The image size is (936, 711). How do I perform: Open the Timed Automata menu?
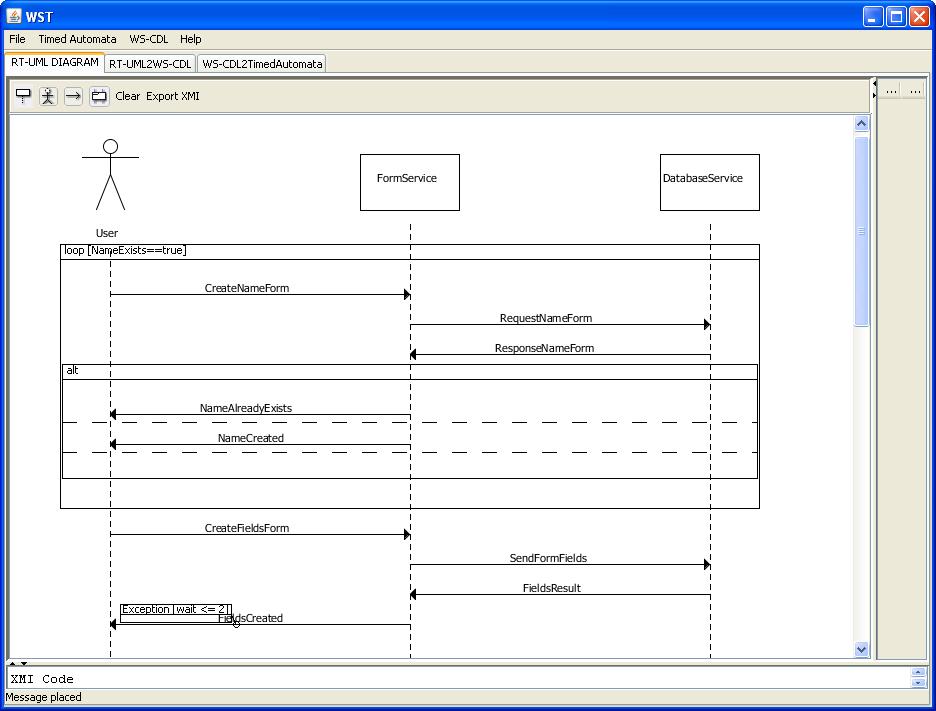[x=78, y=39]
